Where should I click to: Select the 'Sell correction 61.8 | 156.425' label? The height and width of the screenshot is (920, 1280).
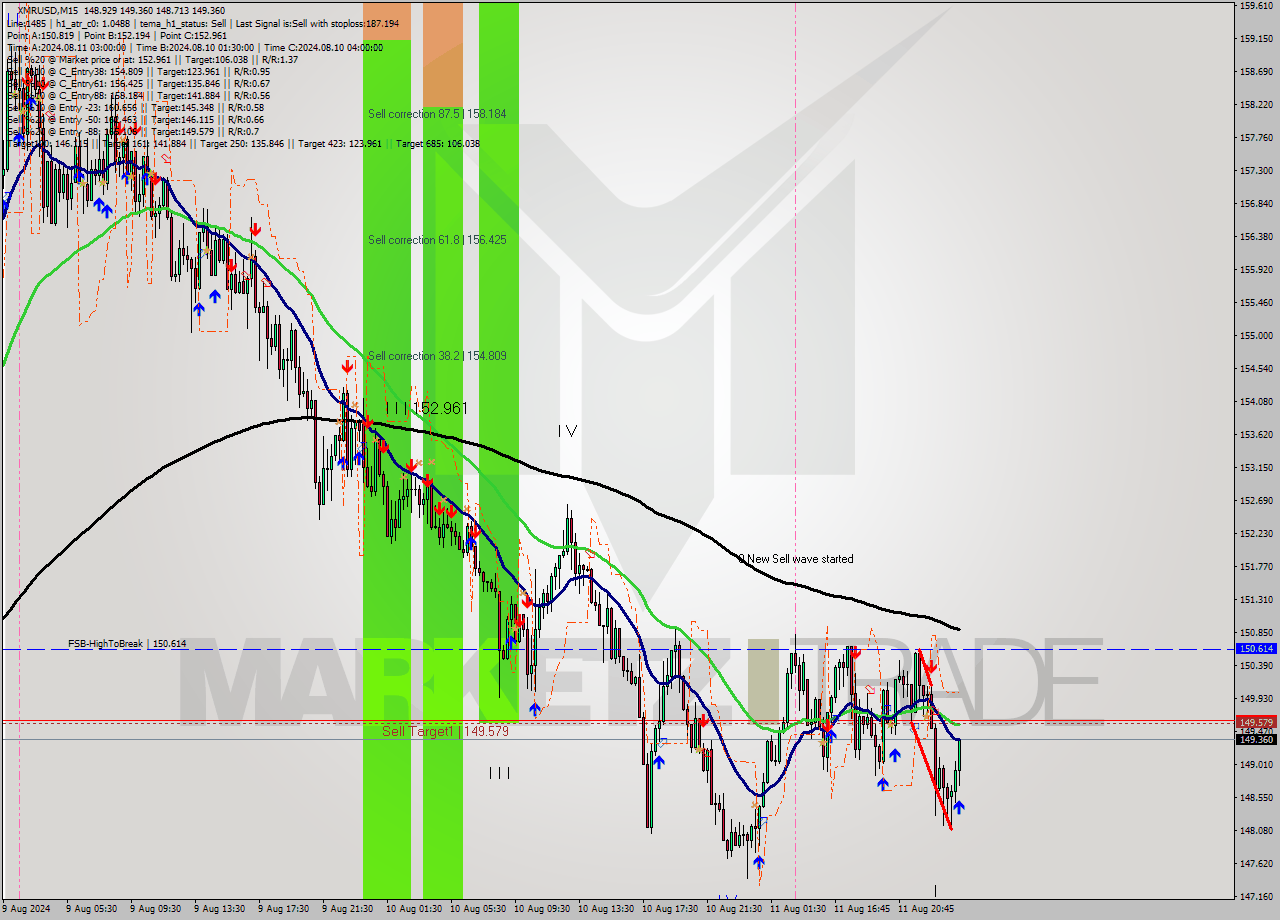pos(437,240)
